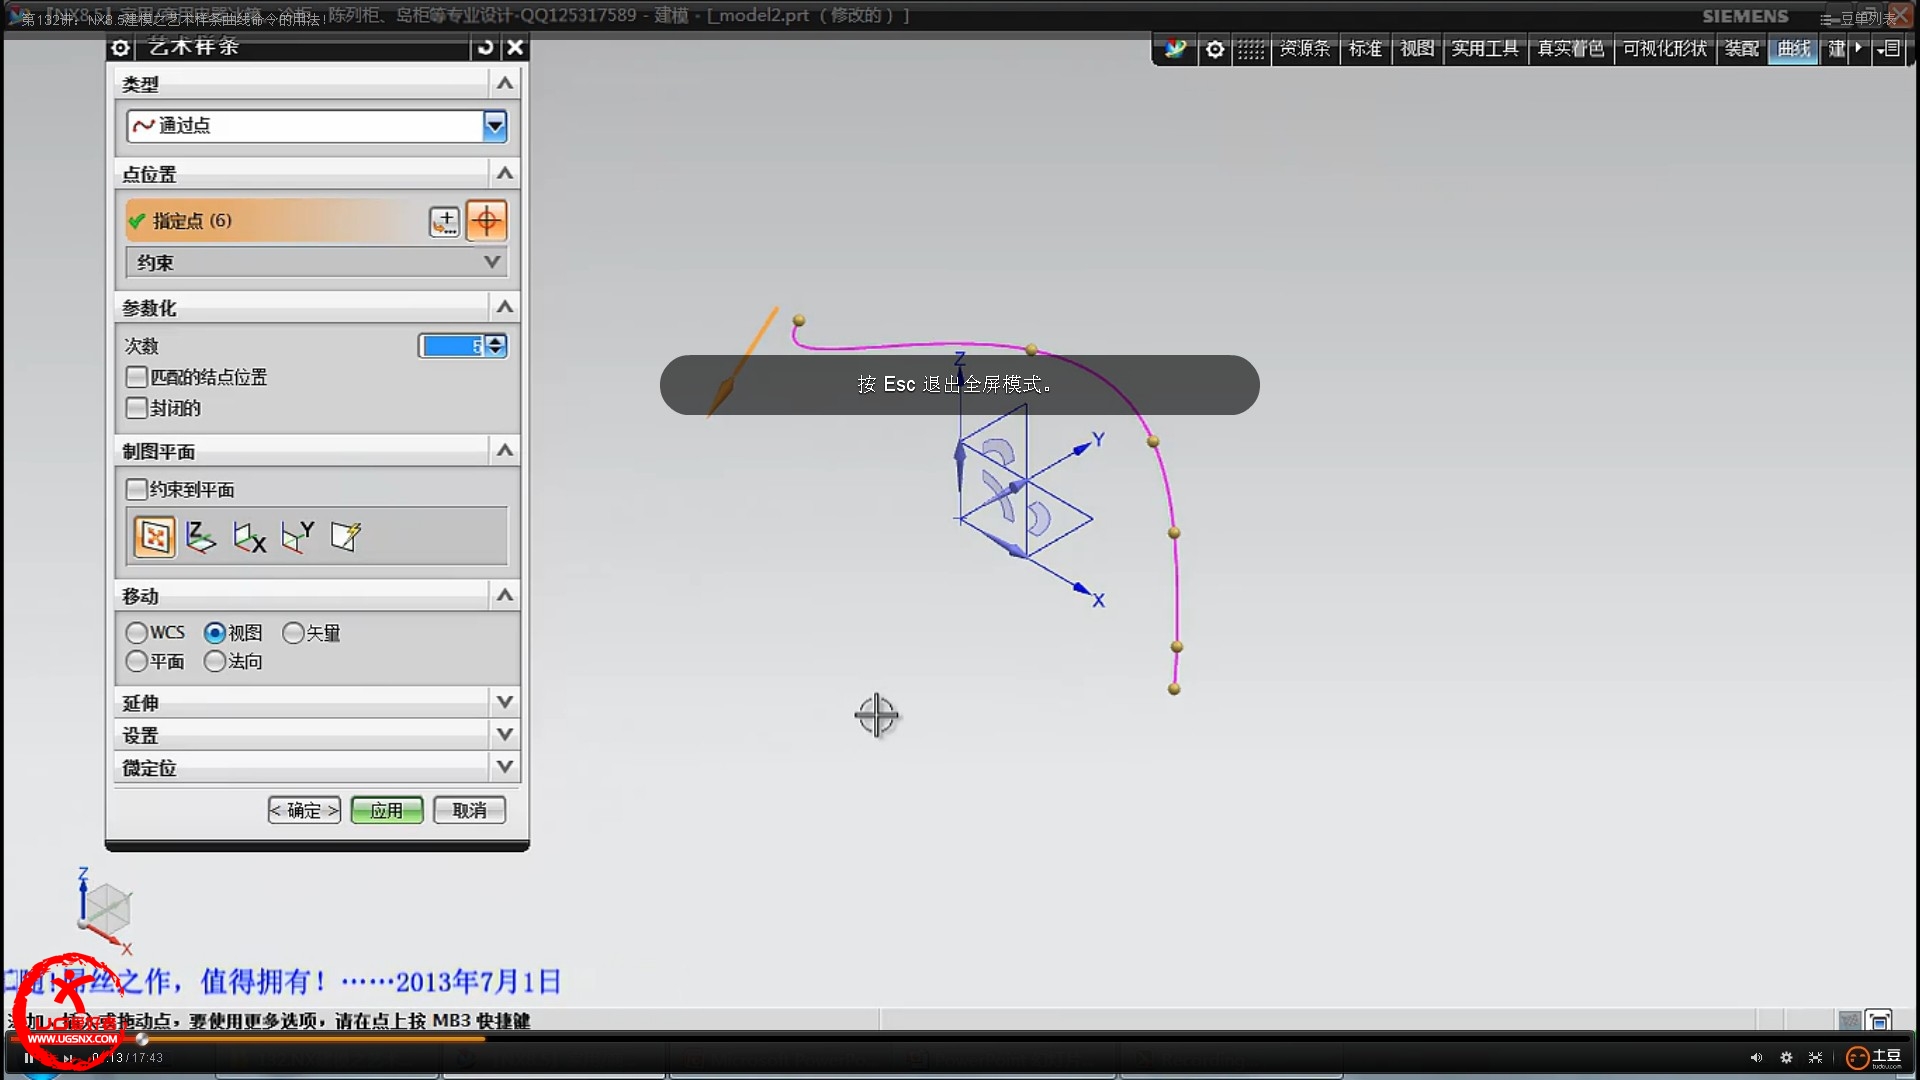Click the 次数 degree spinner arrows
The image size is (1920, 1080).
click(495, 346)
